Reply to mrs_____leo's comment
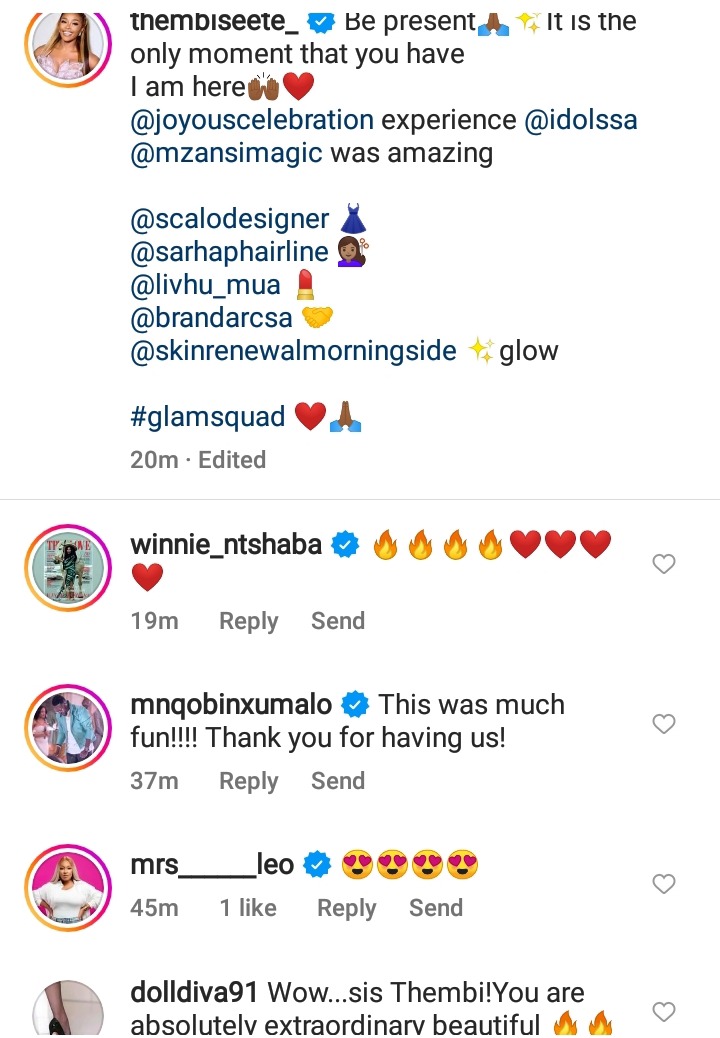Viewport: 720px width, 1038px height. click(346, 908)
